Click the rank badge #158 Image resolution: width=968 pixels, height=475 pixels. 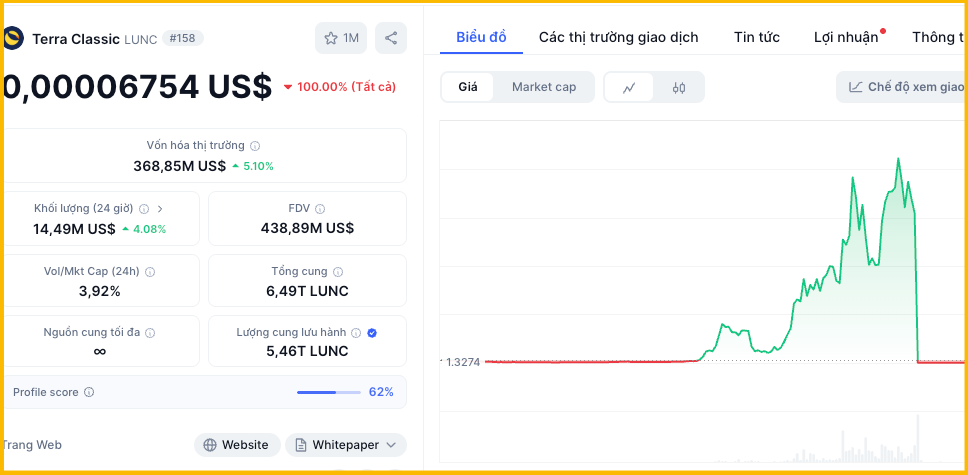click(x=183, y=38)
